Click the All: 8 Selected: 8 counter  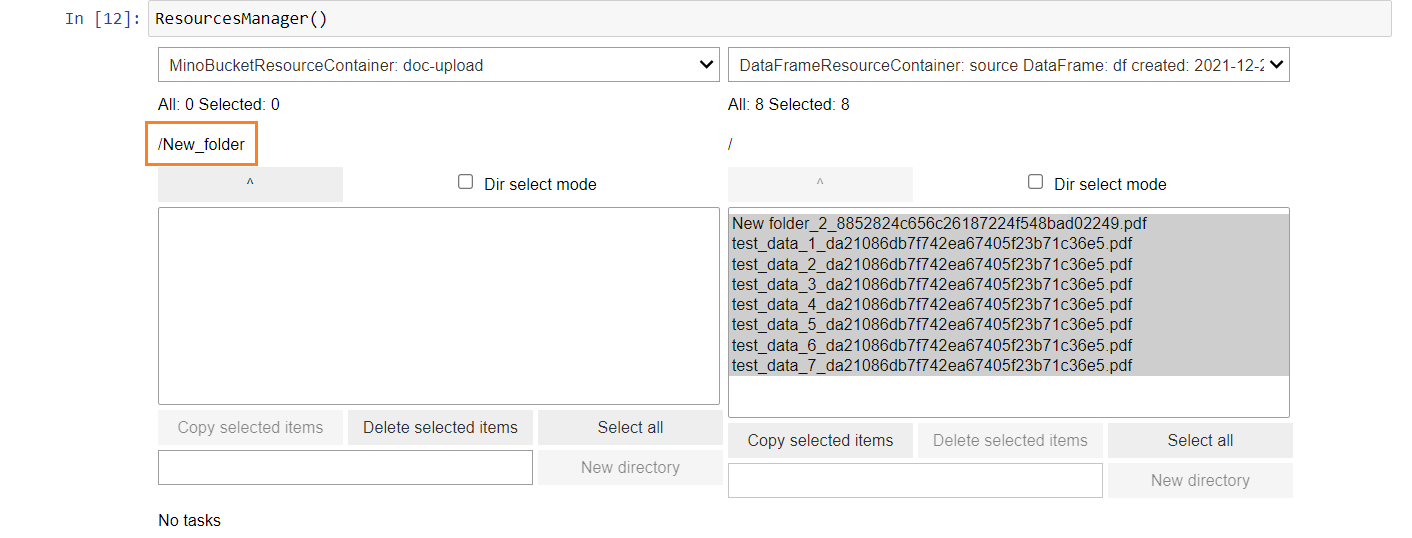click(x=789, y=104)
